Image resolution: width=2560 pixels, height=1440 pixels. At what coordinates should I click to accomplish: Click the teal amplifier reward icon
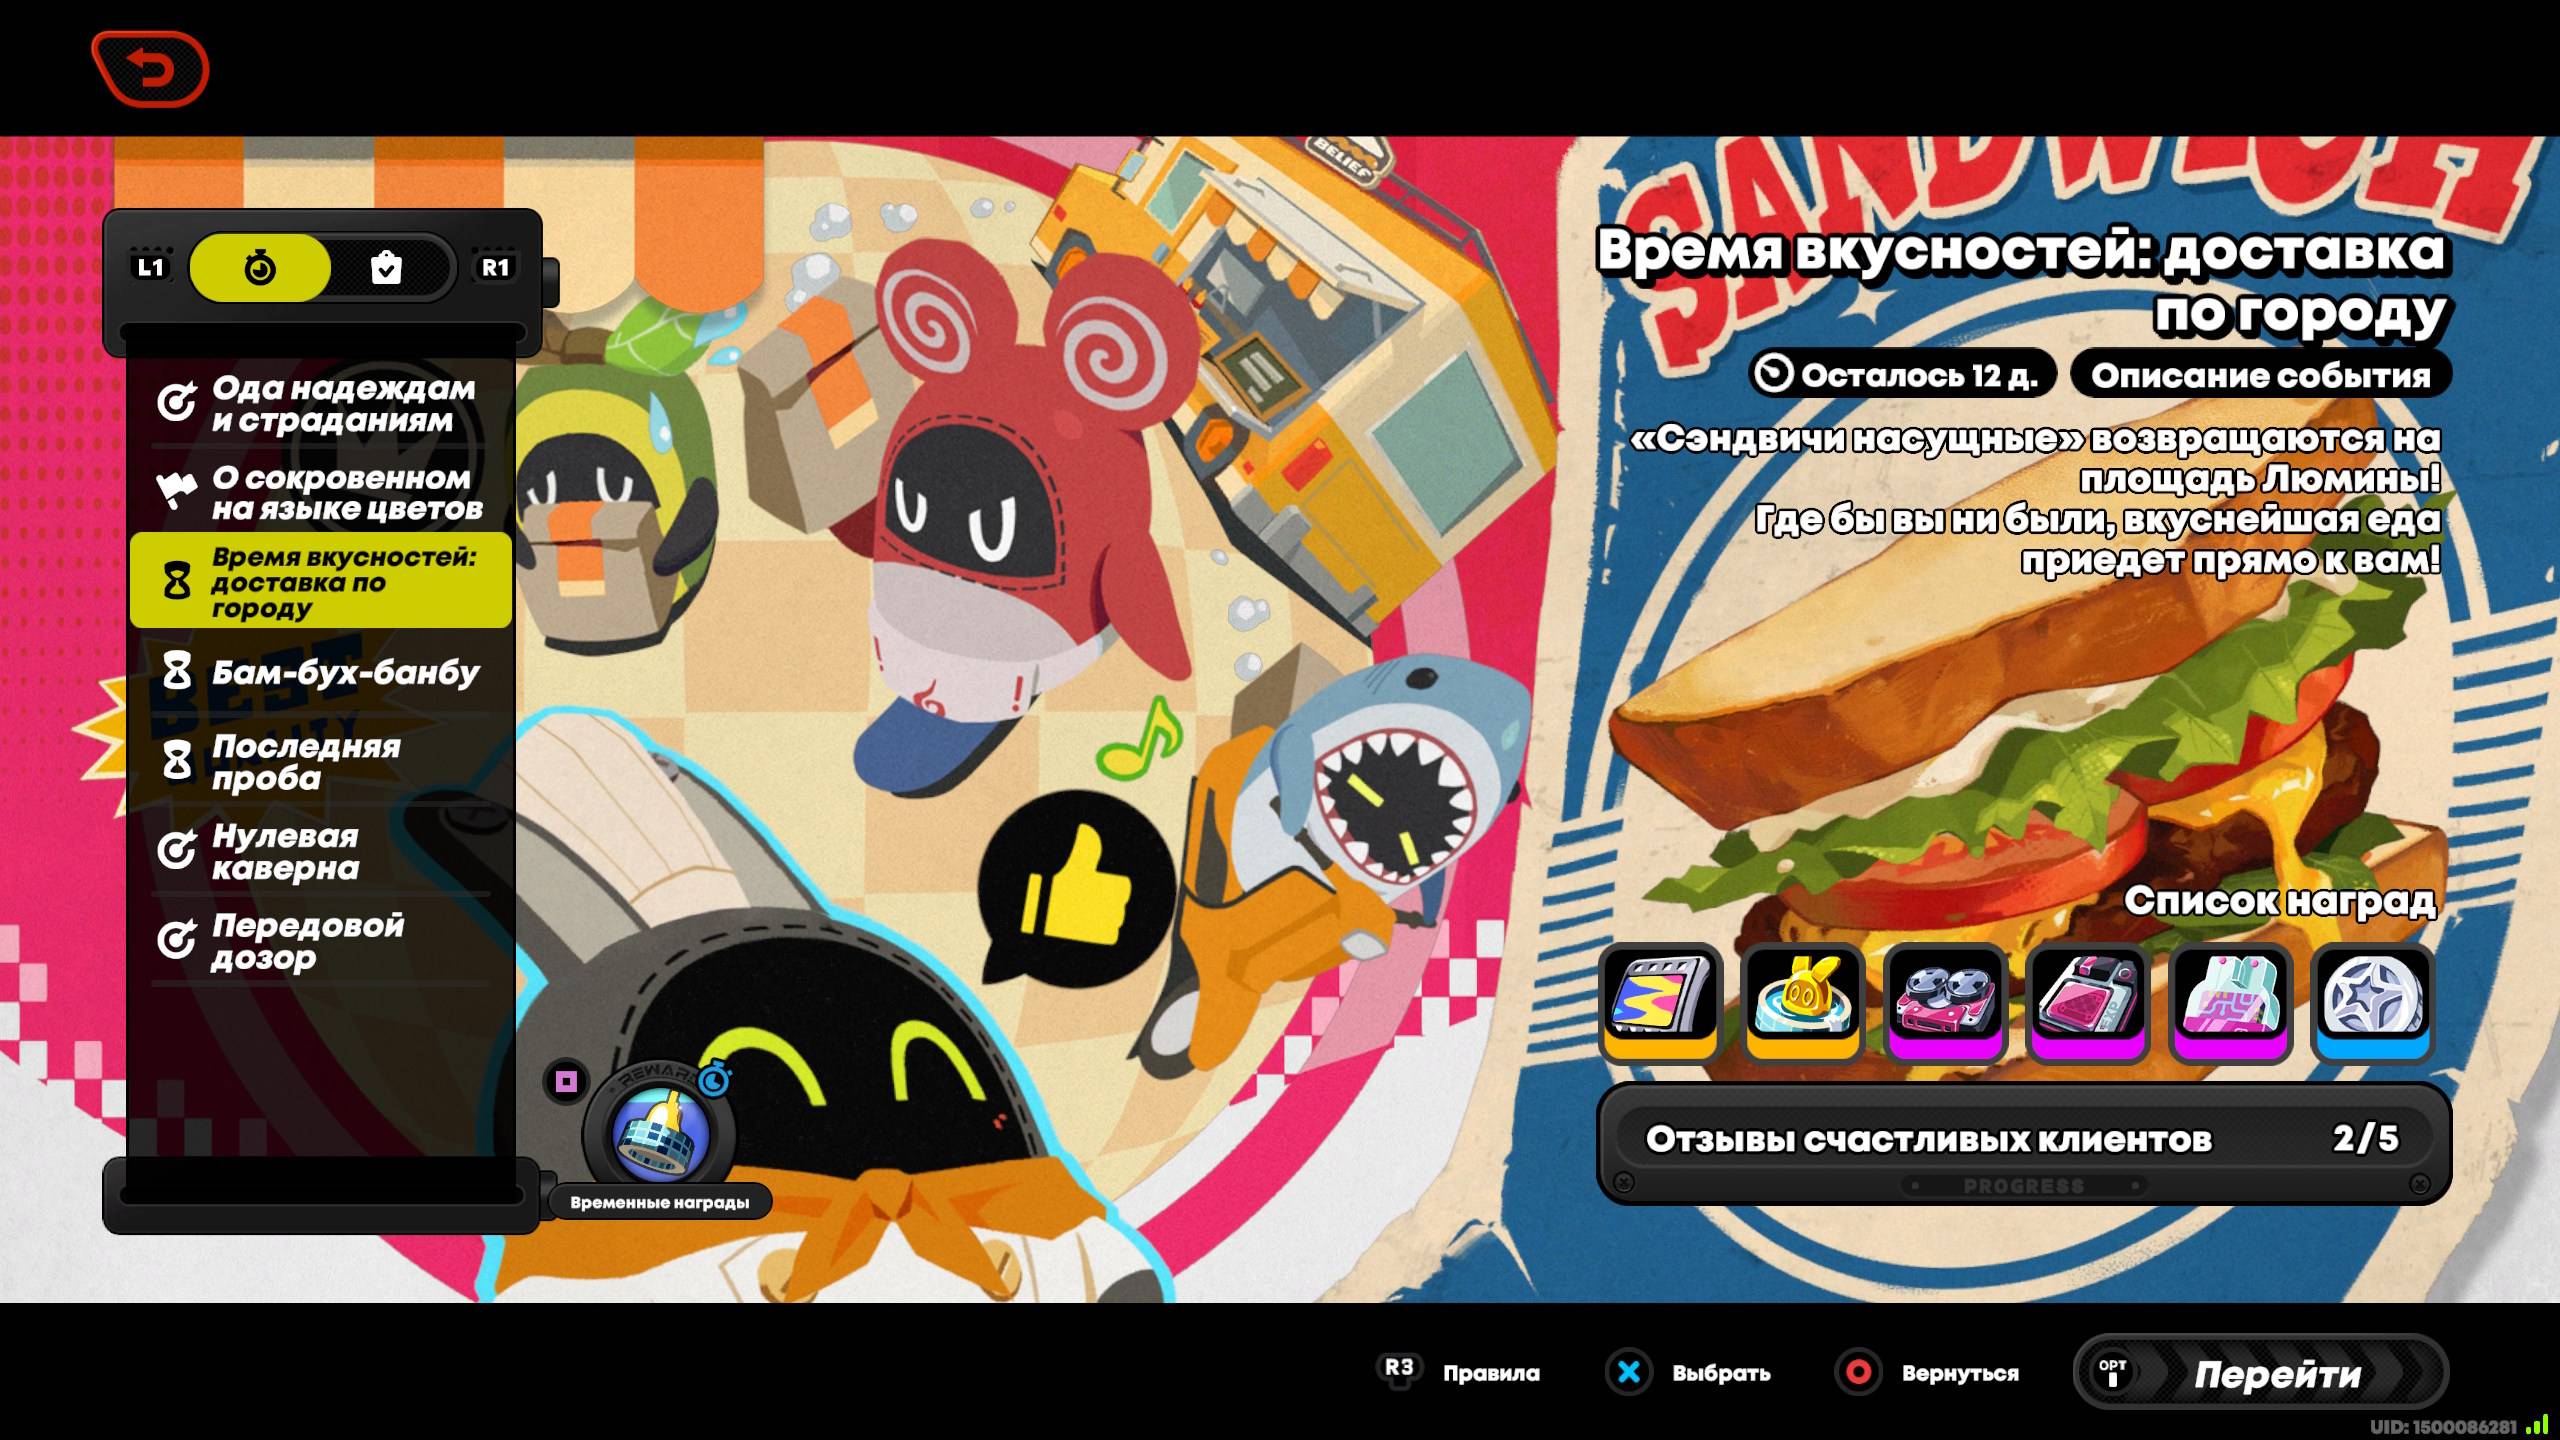[x=2231, y=999]
